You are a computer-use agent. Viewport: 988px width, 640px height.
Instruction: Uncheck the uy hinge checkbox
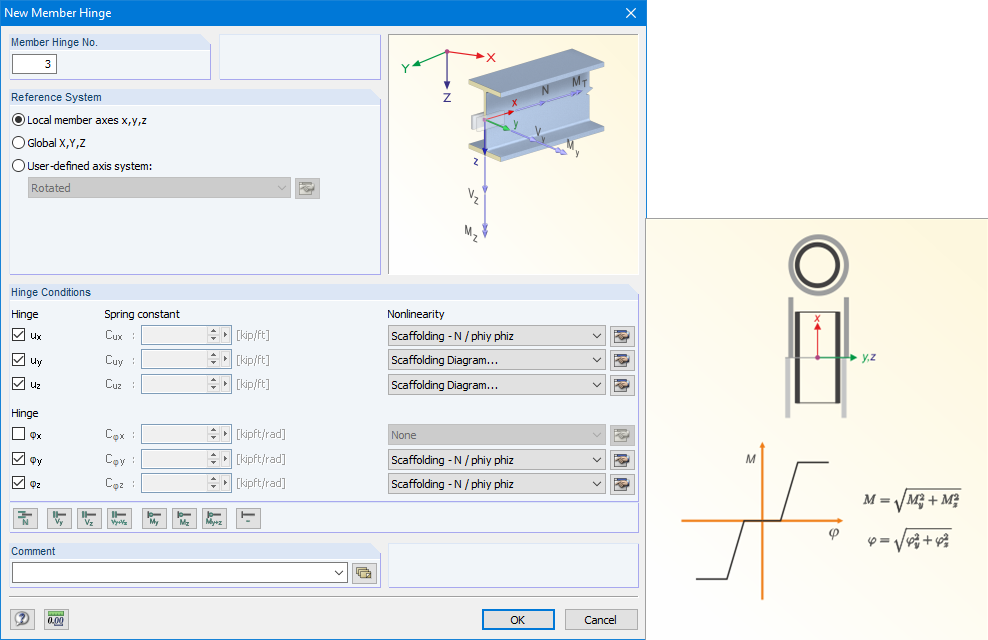point(17,359)
